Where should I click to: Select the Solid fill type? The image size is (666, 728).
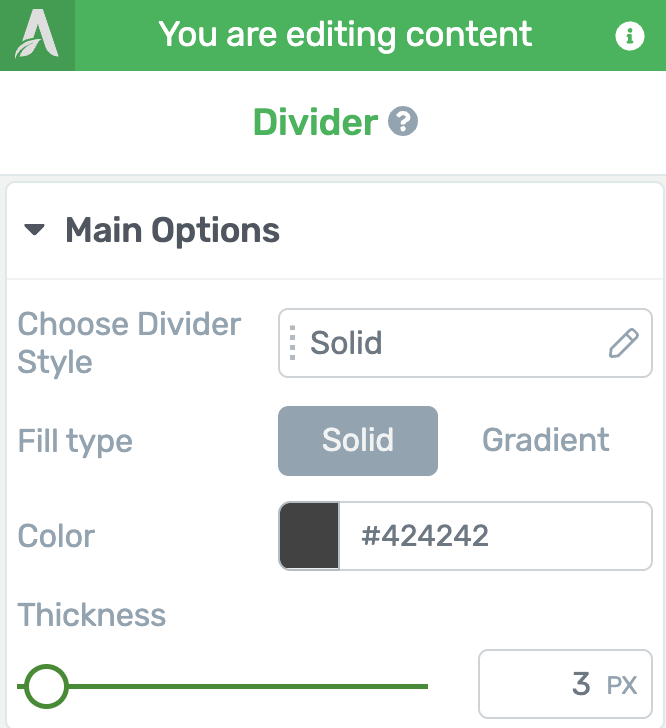358,441
